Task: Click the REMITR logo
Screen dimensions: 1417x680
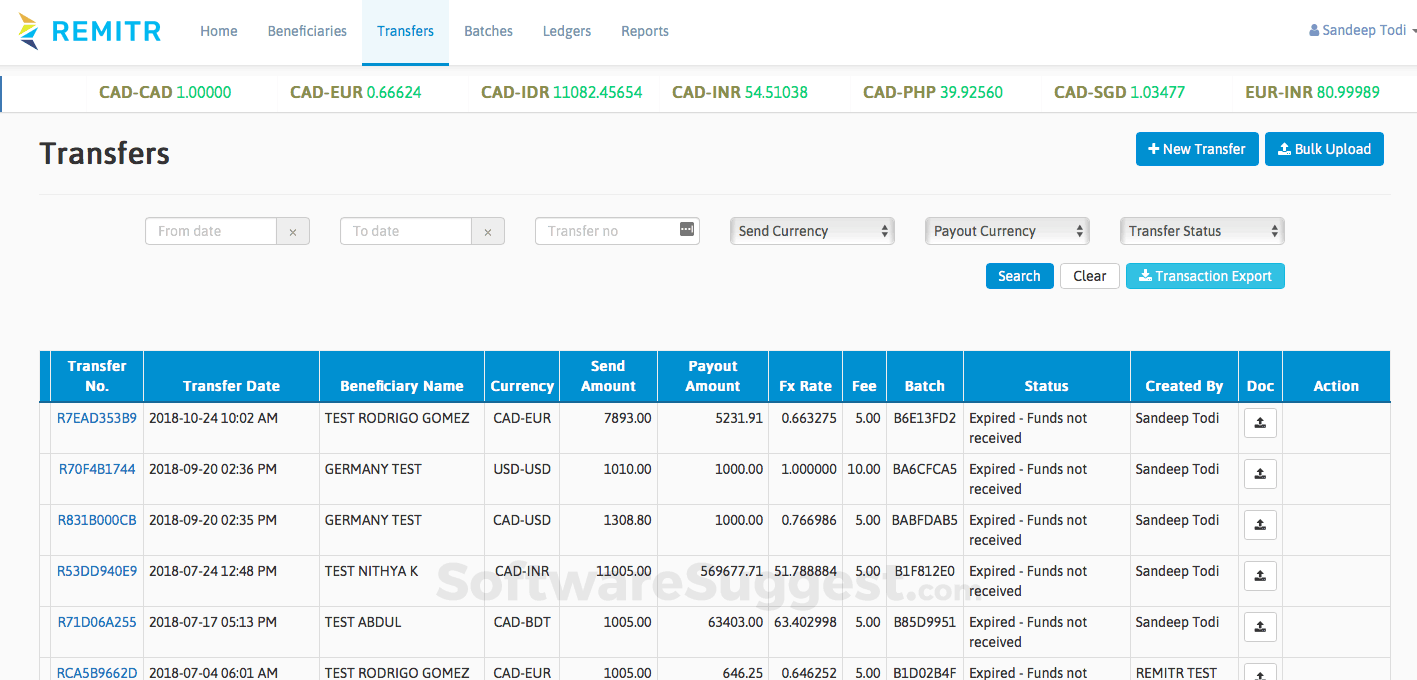Action: point(90,30)
